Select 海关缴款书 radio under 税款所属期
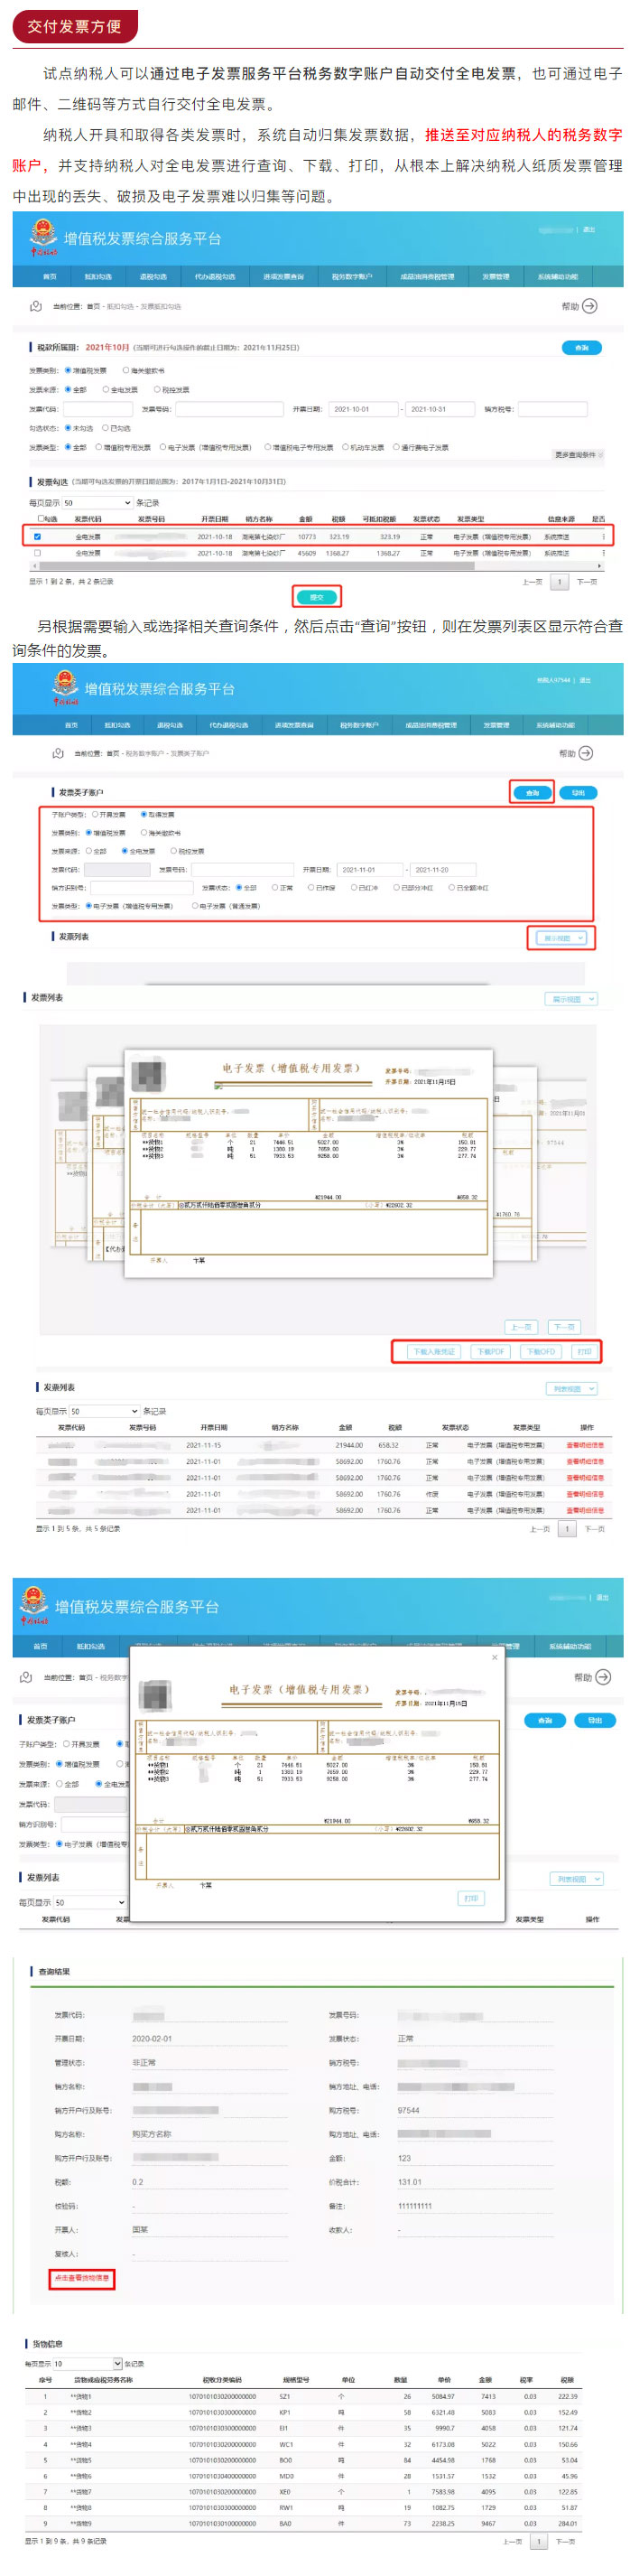The width and height of the screenshot is (630, 2576). click(126, 370)
